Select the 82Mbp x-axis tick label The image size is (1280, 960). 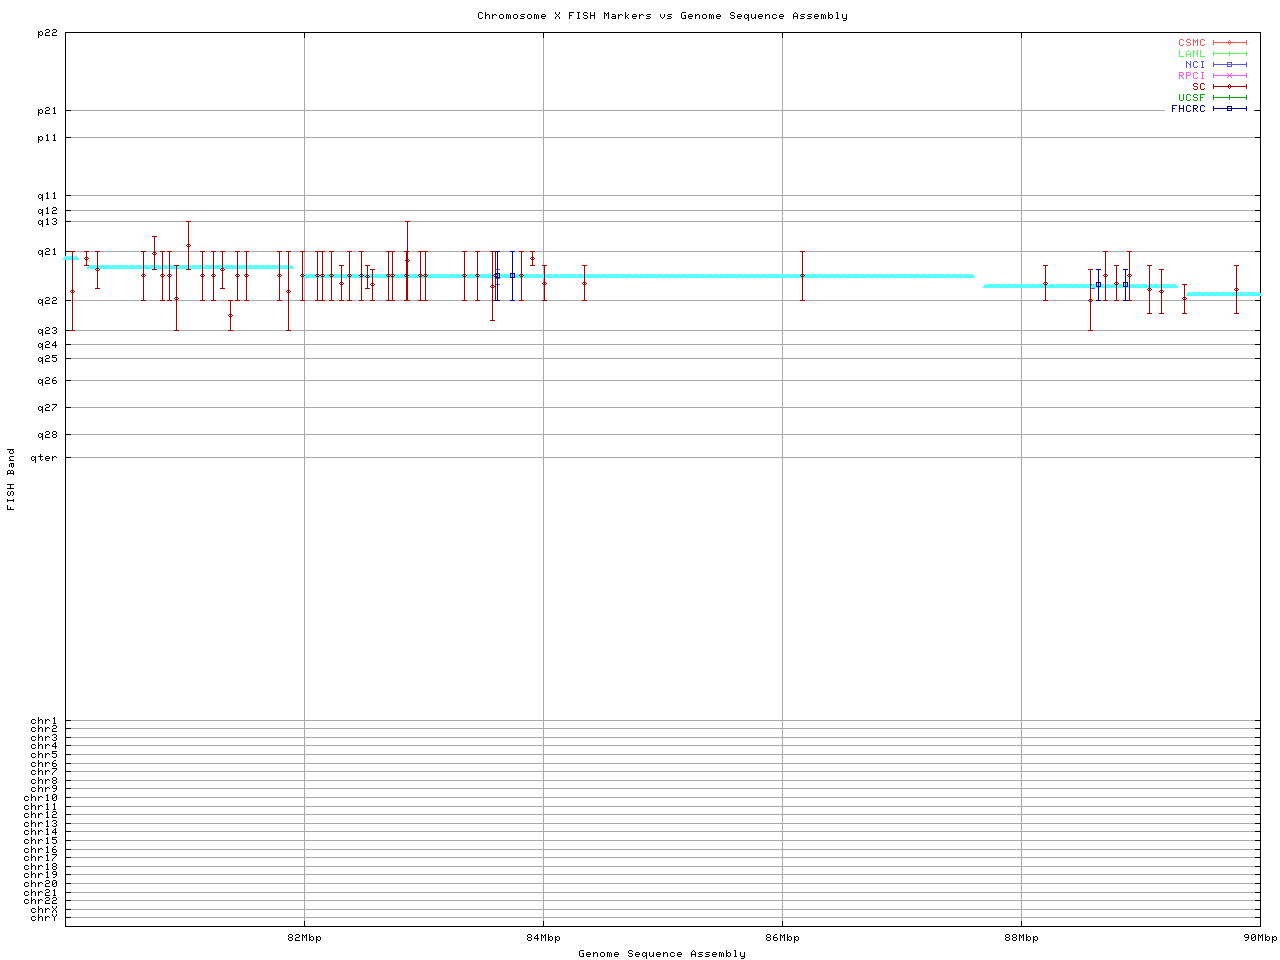[304, 938]
